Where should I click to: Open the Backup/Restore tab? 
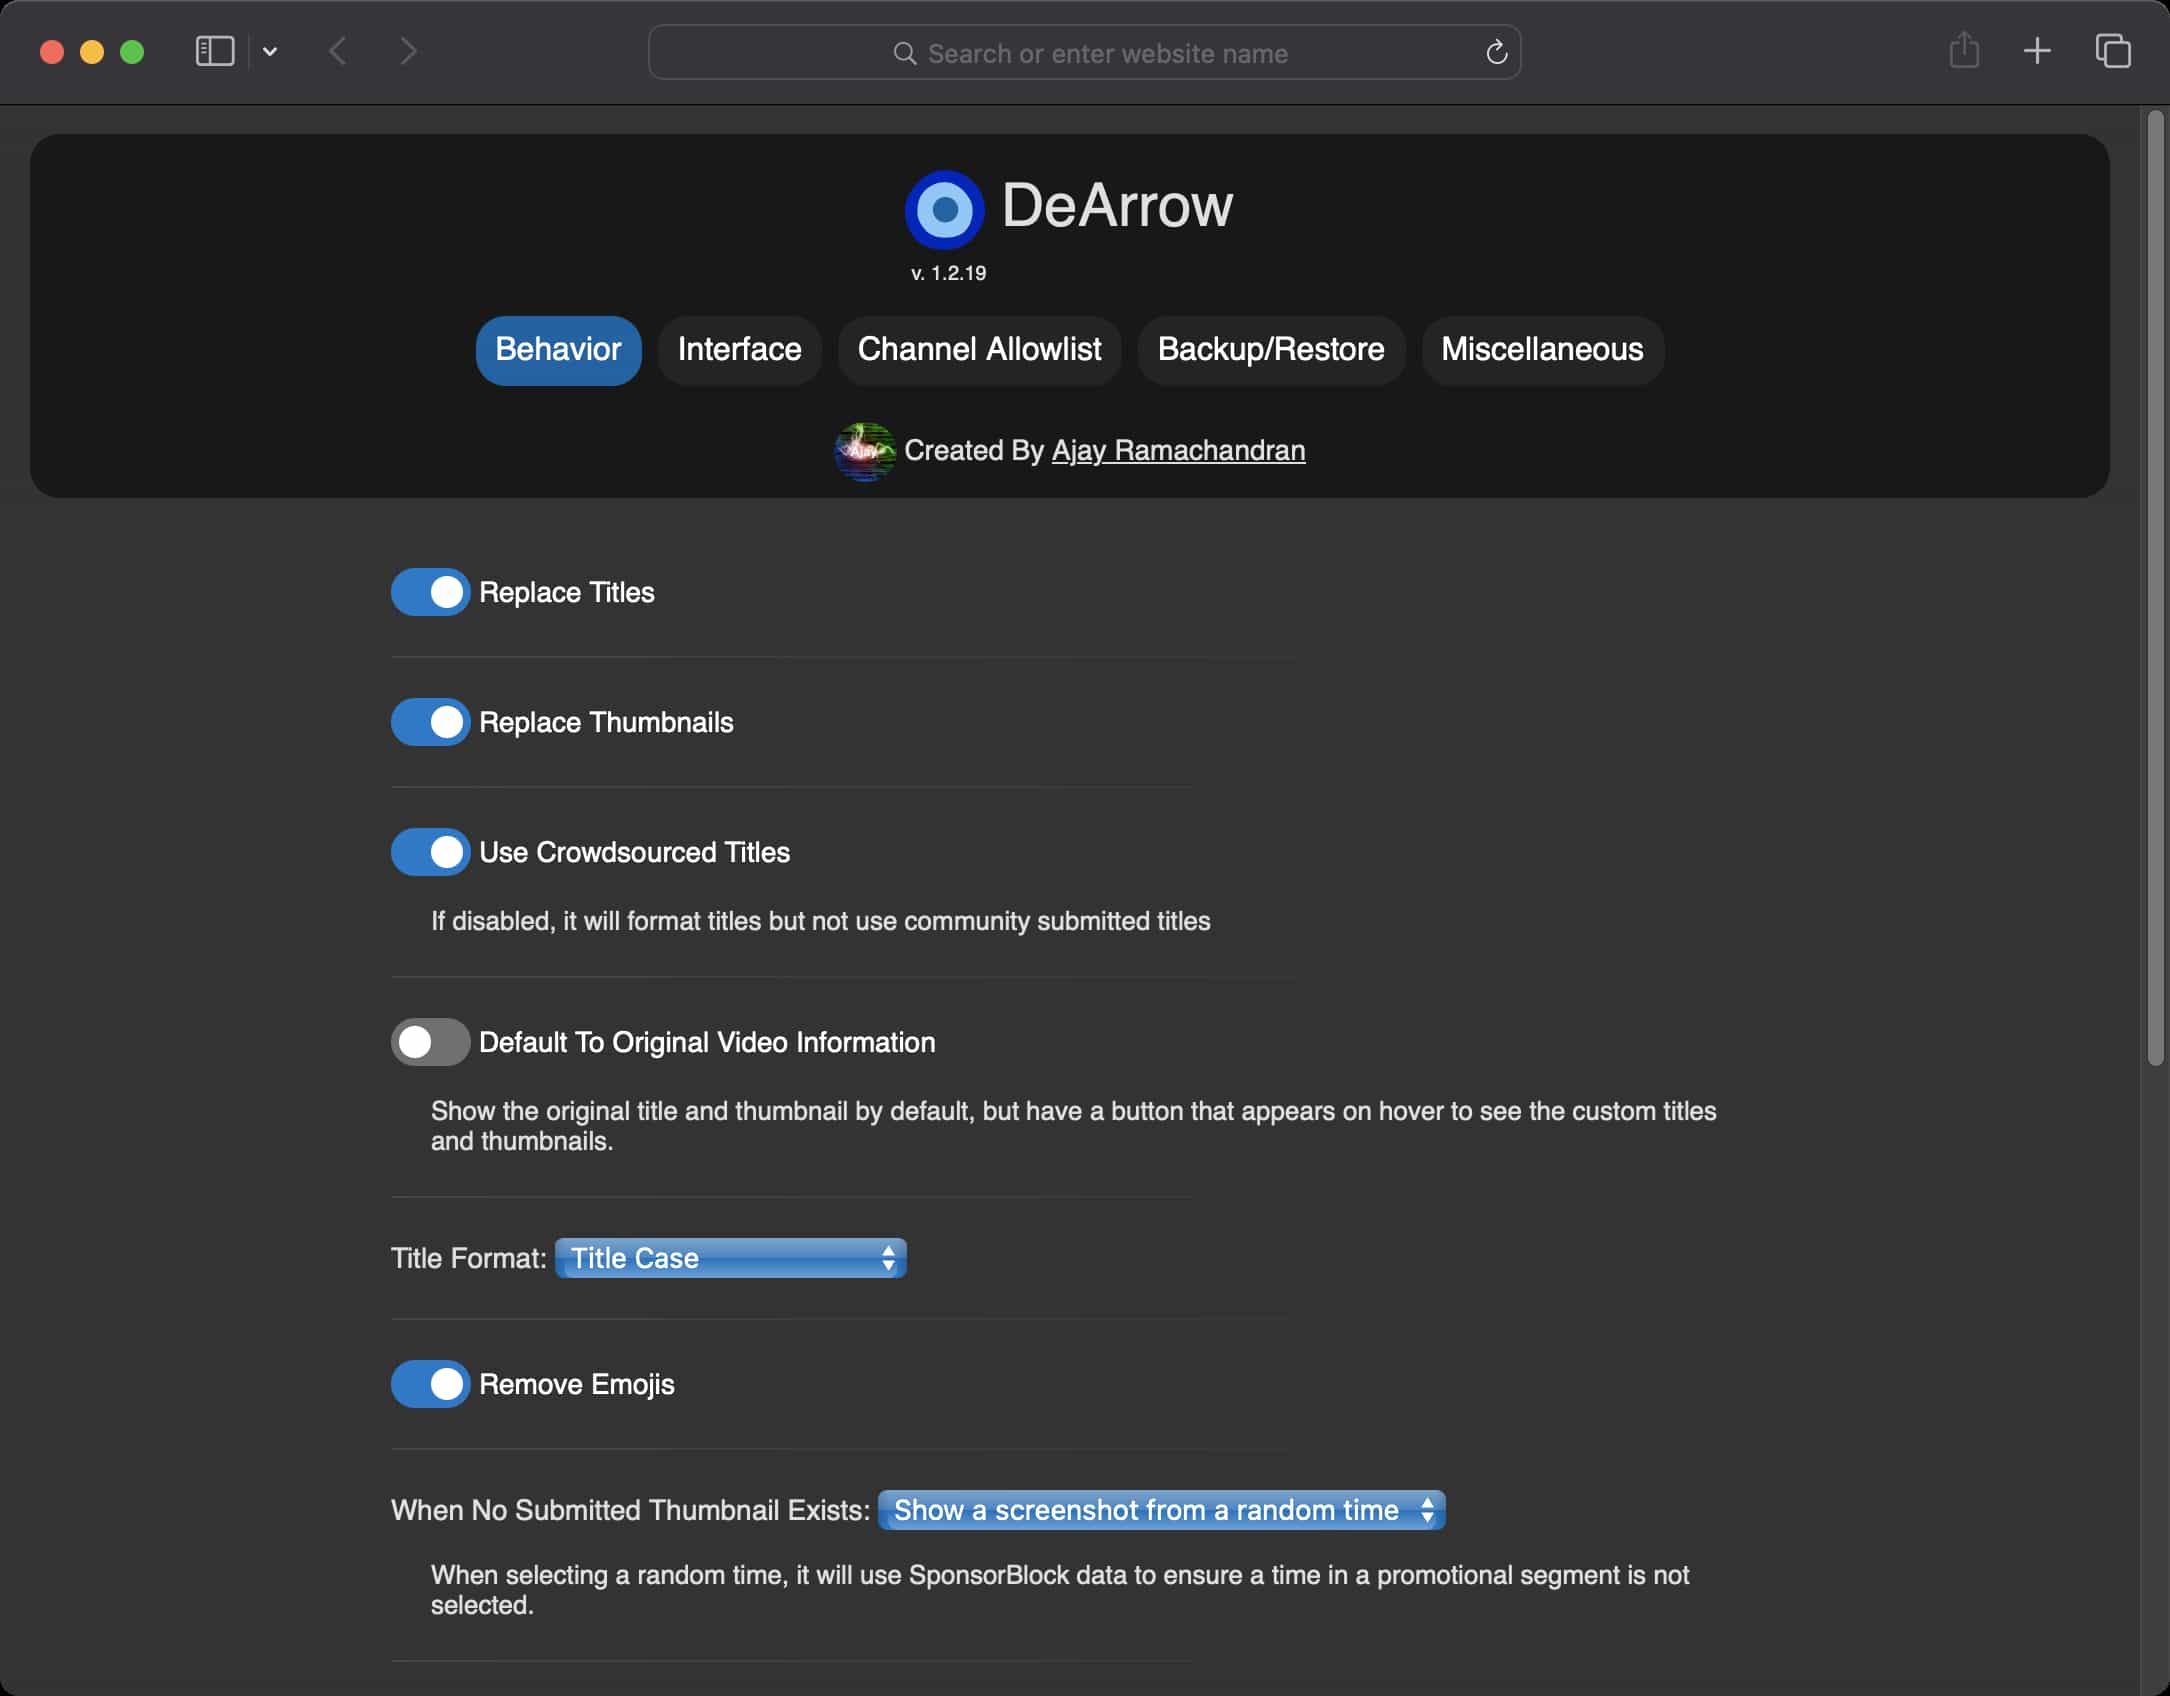pyautogui.click(x=1270, y=350)
